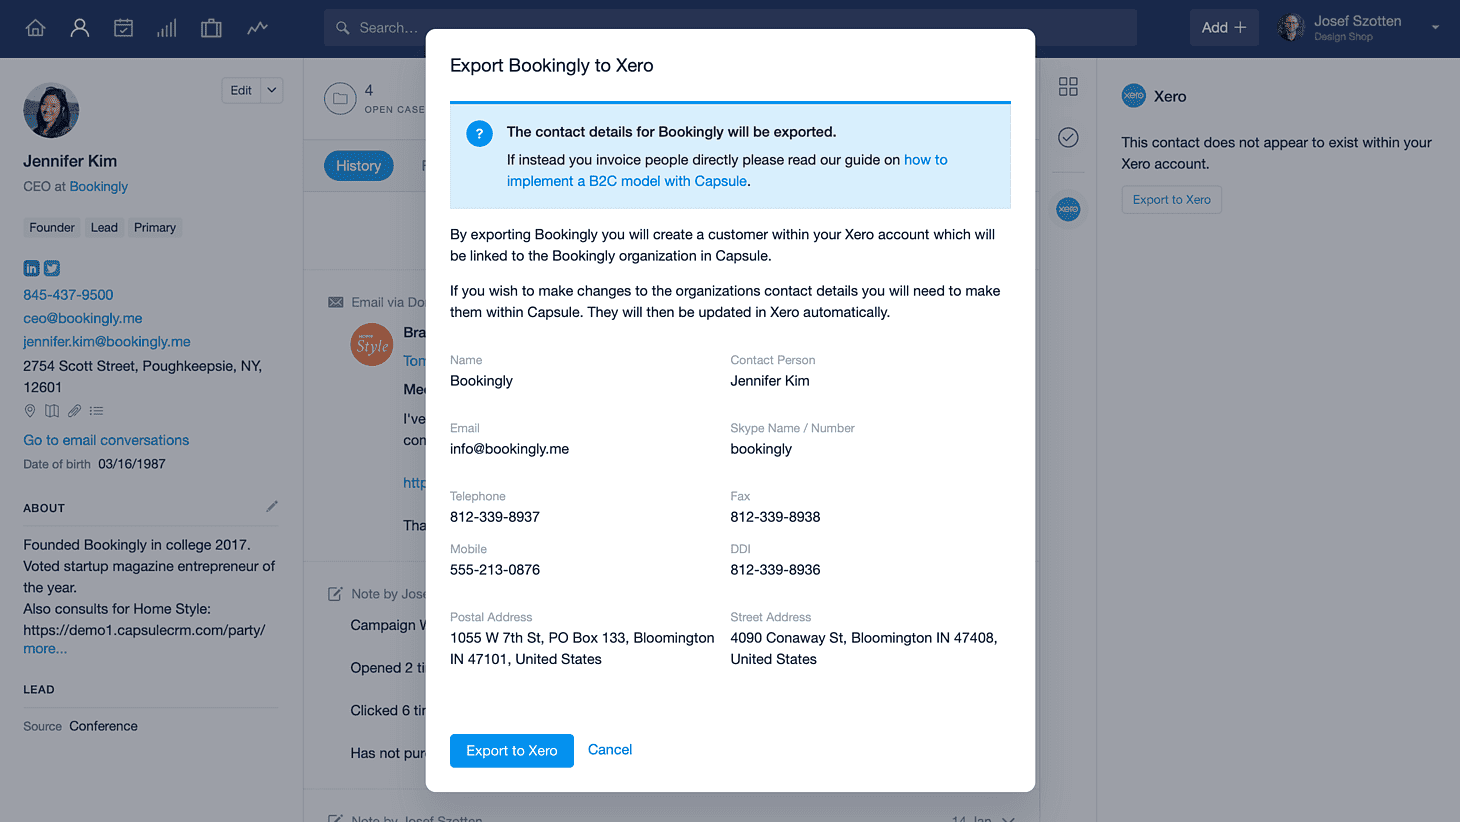Open the sales pipeline bar chart icon
Viewport: 1460px width, 822px height.
coord(167,28)
